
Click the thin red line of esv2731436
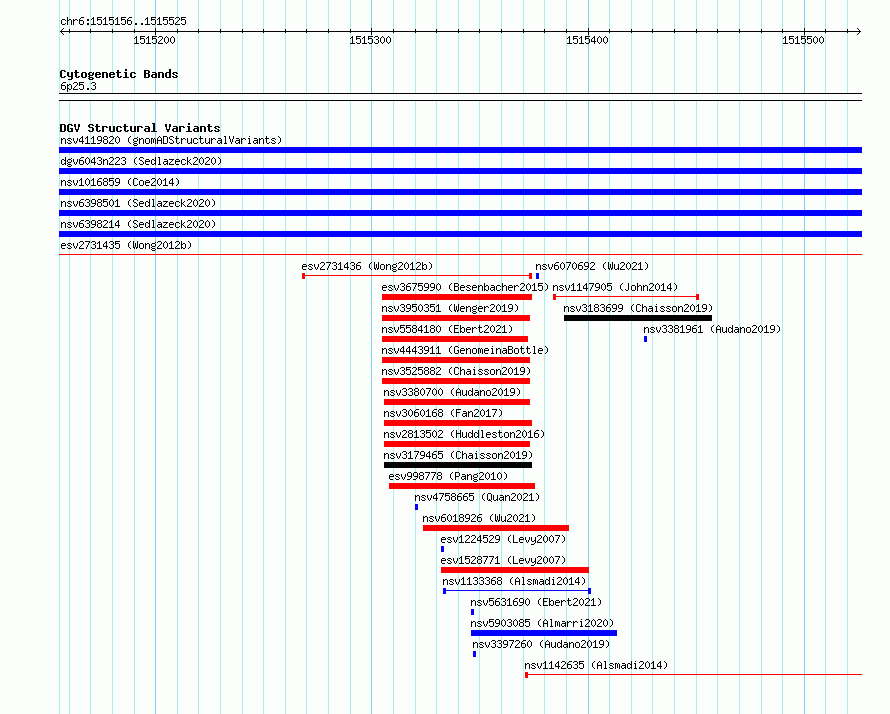417,276
